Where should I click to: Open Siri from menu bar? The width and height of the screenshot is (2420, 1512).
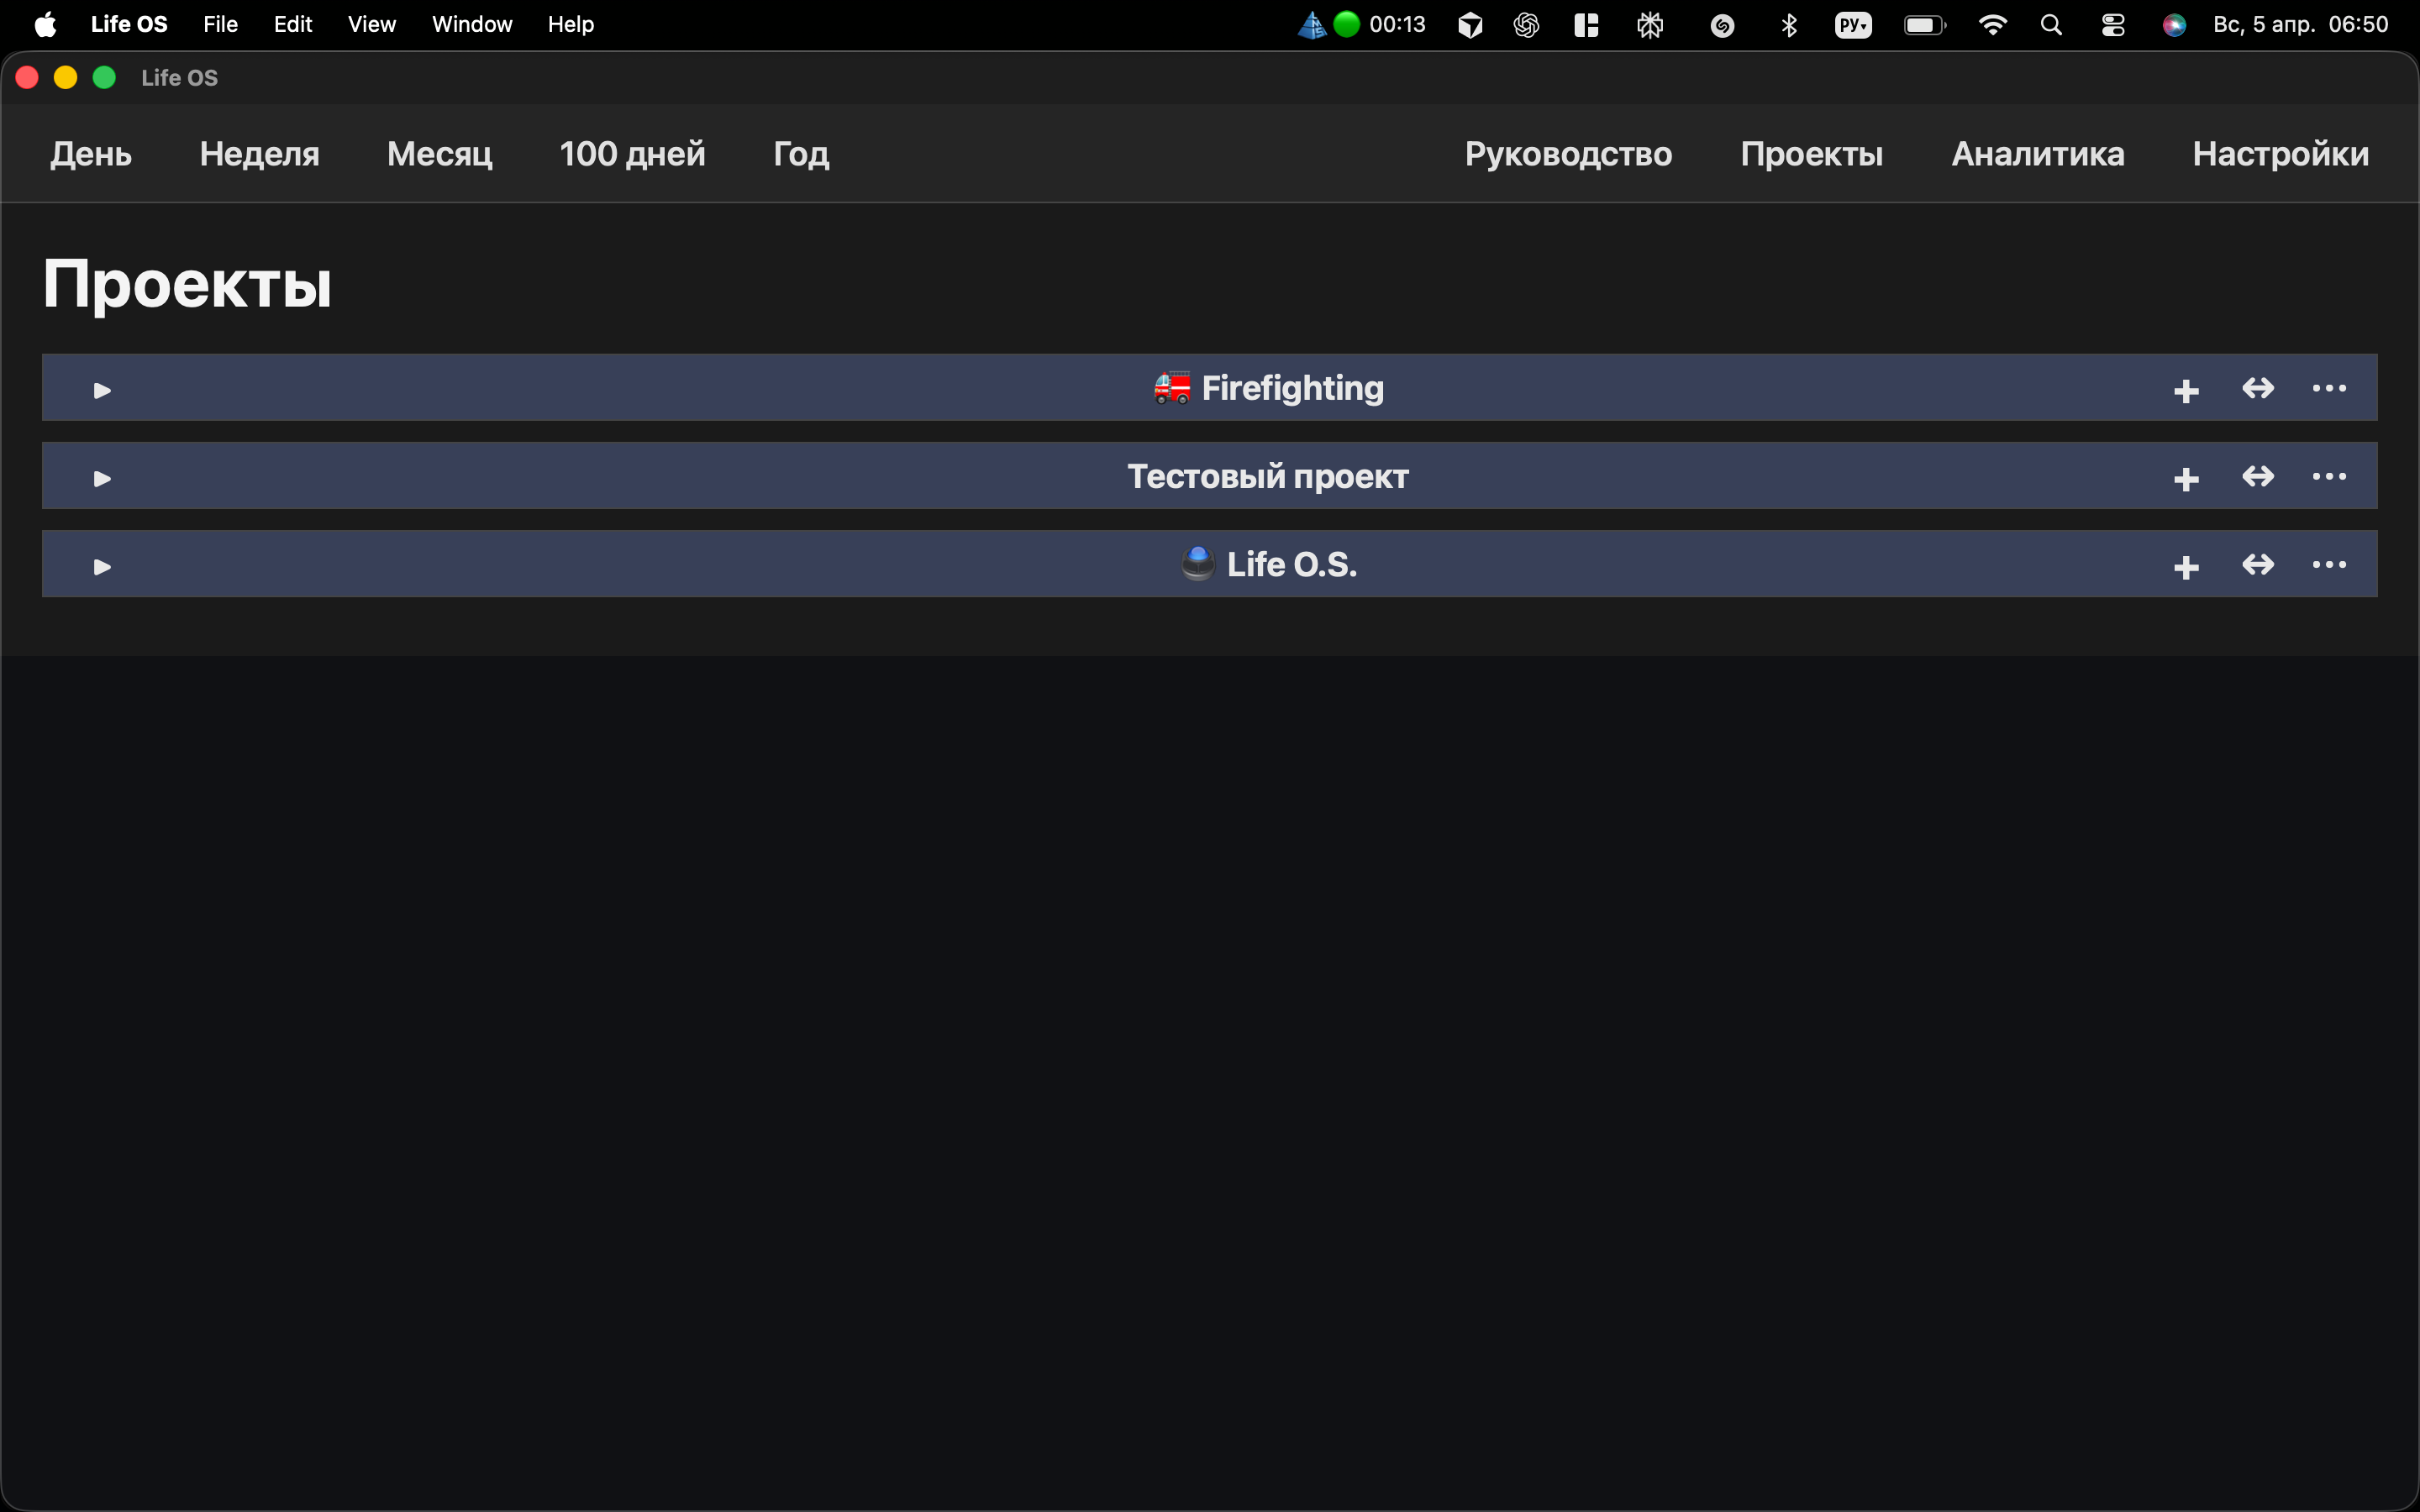click(x=2174, y=25)
